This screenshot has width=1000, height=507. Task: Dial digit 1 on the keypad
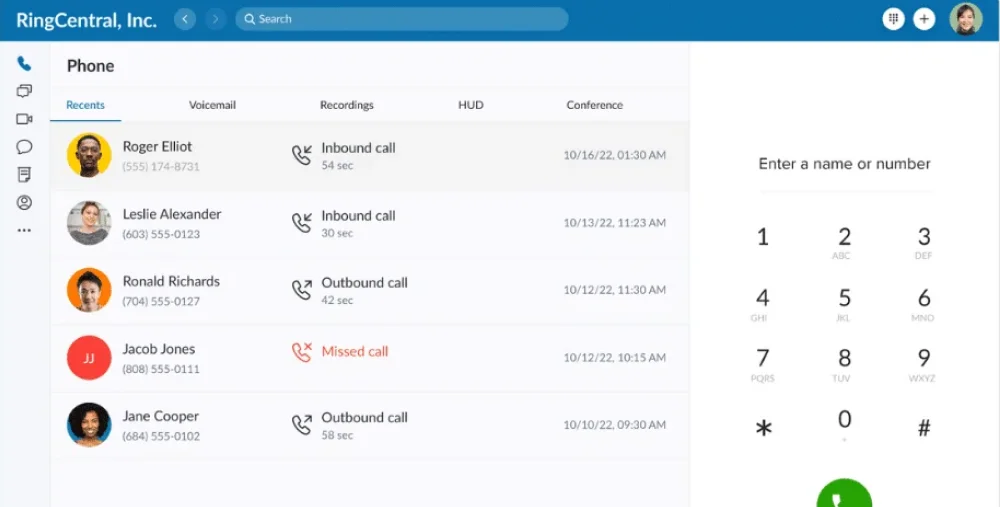click(x=763, y=237)
